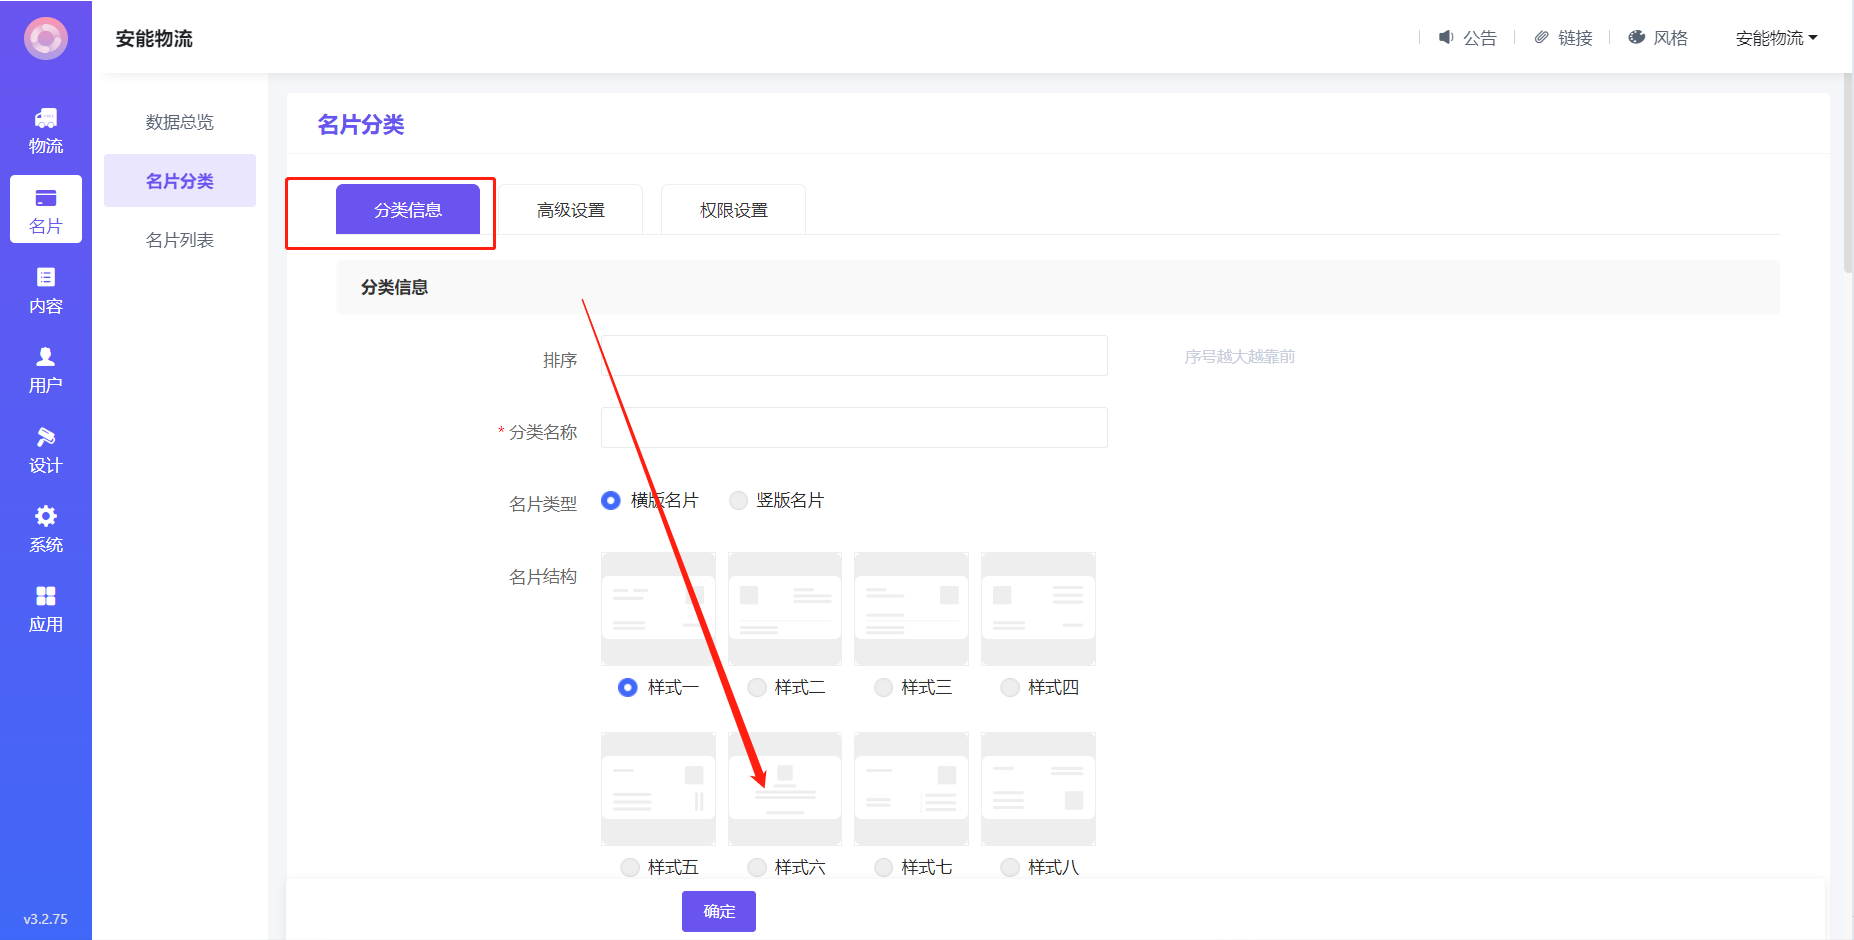Open the 用户 user sidebar icon
Screen dimensions: 1854x940
pyautogui.click(x=46, y=357)
